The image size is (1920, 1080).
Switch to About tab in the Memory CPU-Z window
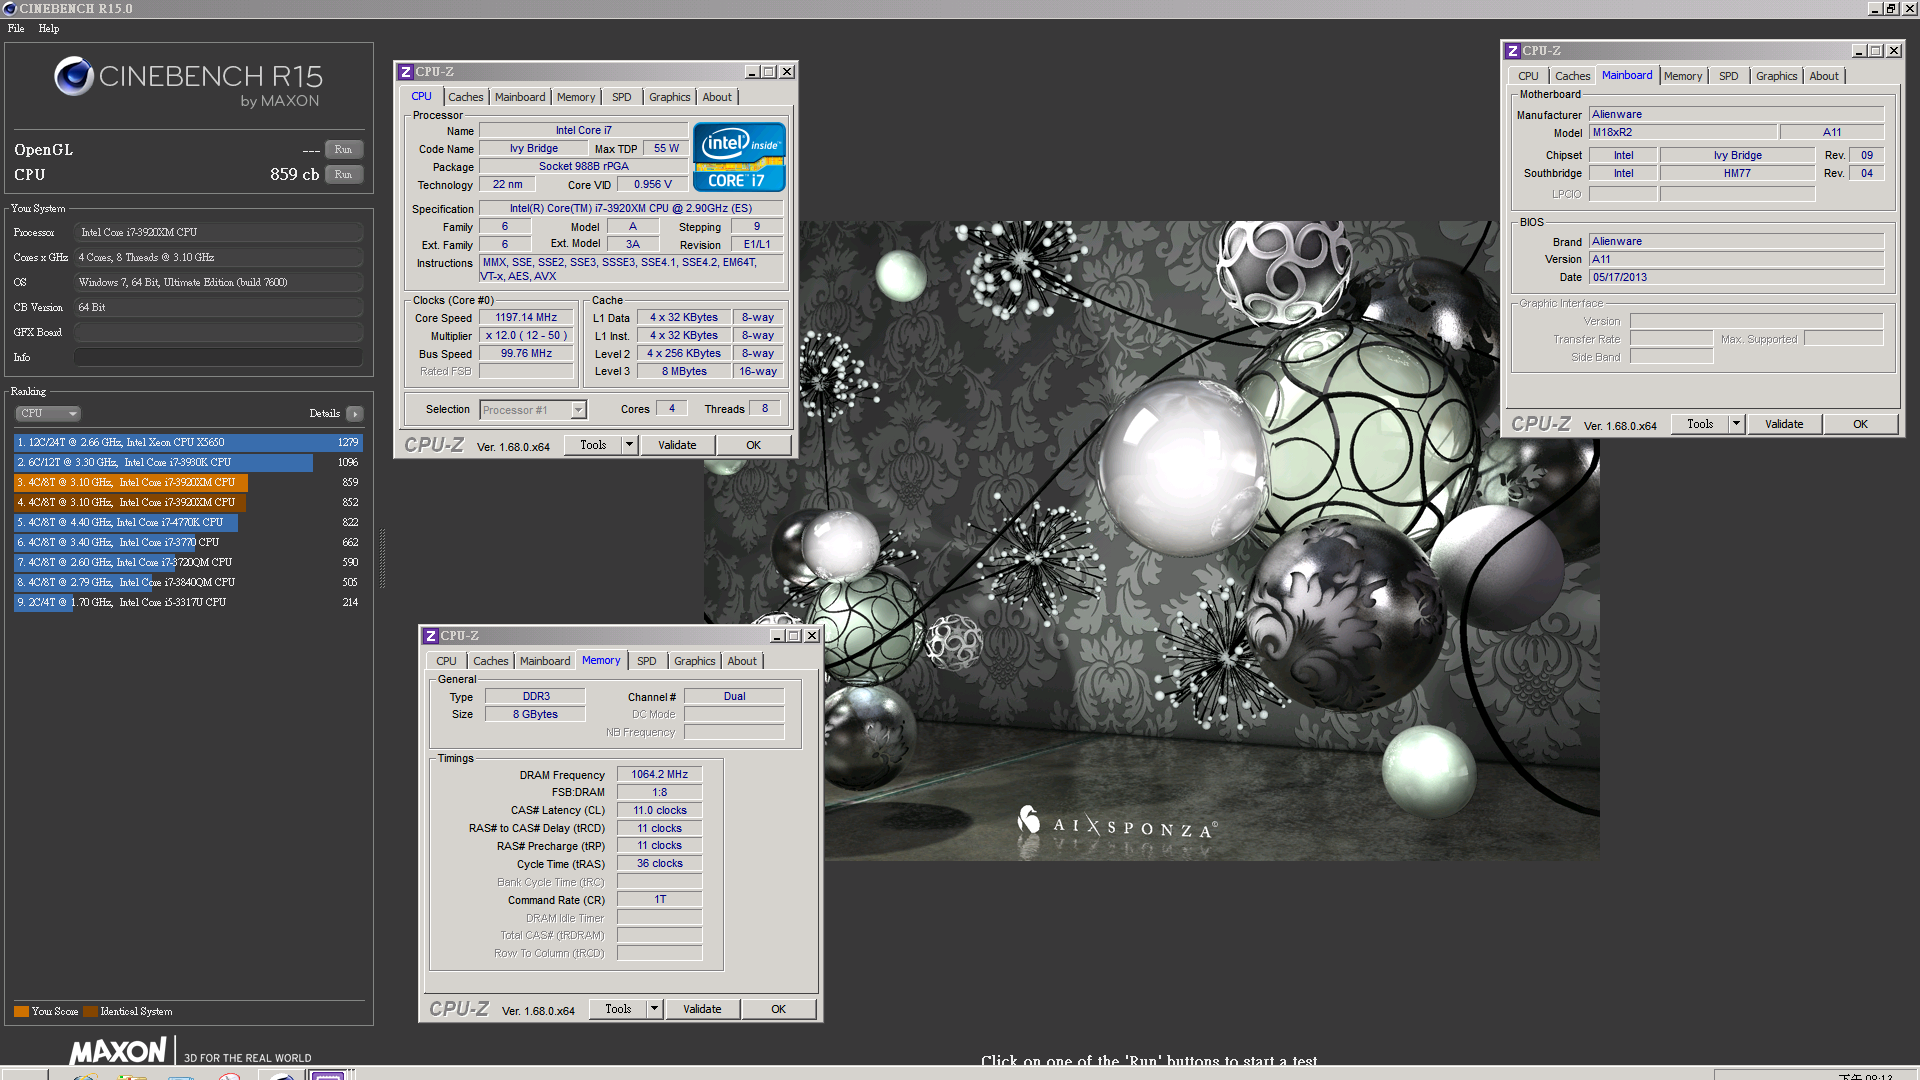[742, 661]
